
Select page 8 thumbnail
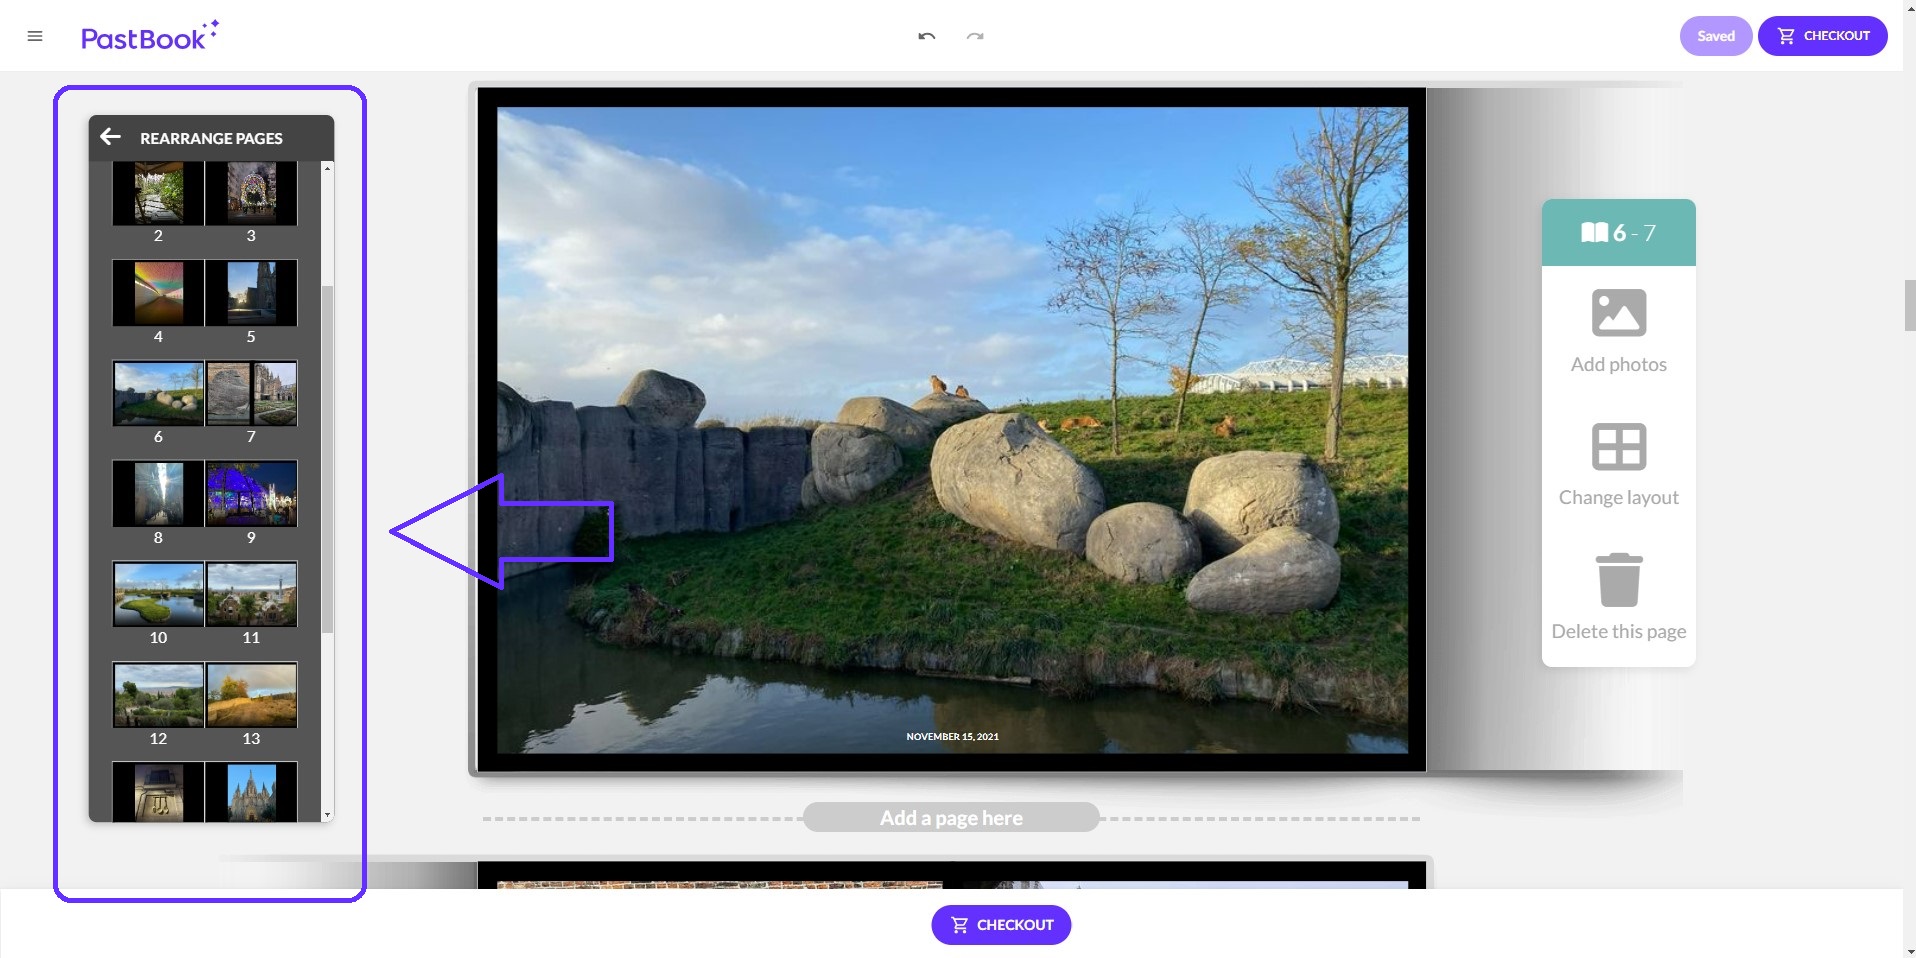[x=158, y=493]
